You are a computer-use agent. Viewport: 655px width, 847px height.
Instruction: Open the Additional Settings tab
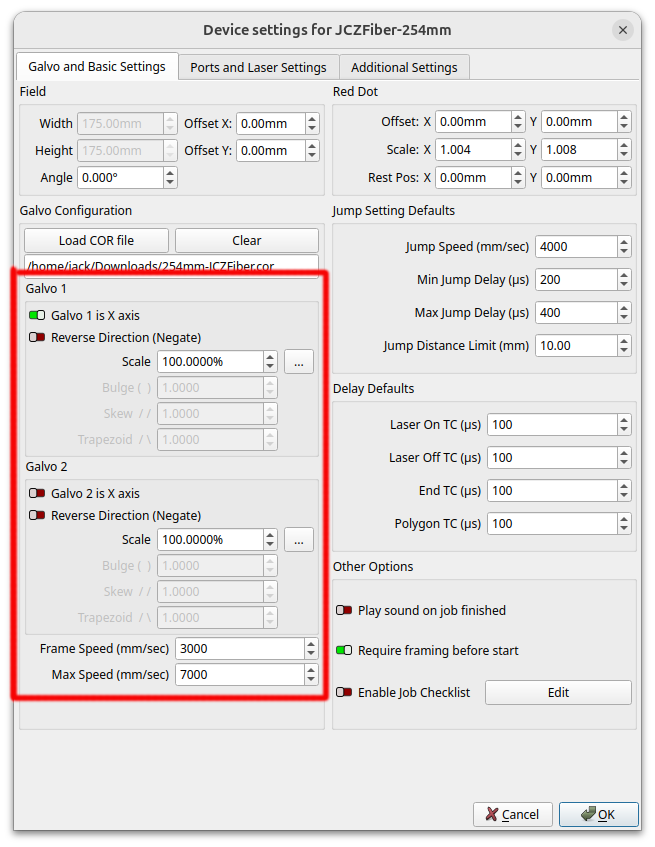point(404,68)
